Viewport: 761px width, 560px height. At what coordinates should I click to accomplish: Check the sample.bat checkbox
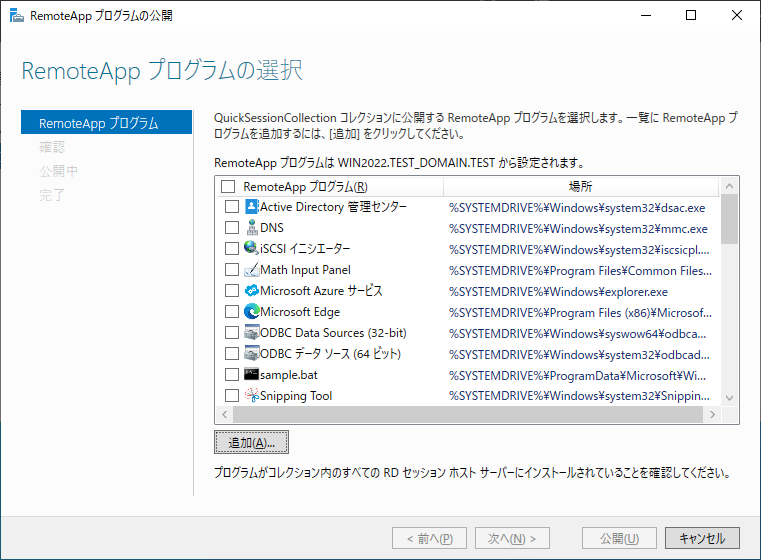point(232,375)
